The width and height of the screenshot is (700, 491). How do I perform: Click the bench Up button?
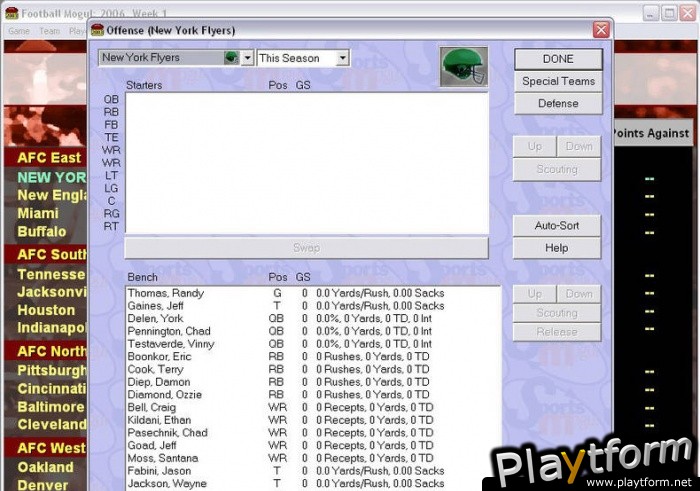click(535, 294)
